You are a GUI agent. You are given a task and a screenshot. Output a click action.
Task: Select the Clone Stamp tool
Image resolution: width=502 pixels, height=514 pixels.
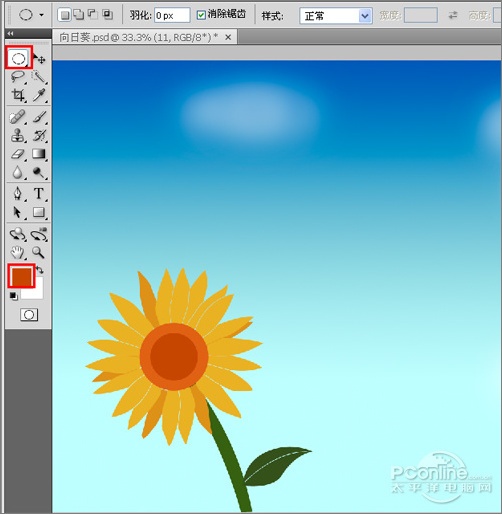tap(18, 136)
